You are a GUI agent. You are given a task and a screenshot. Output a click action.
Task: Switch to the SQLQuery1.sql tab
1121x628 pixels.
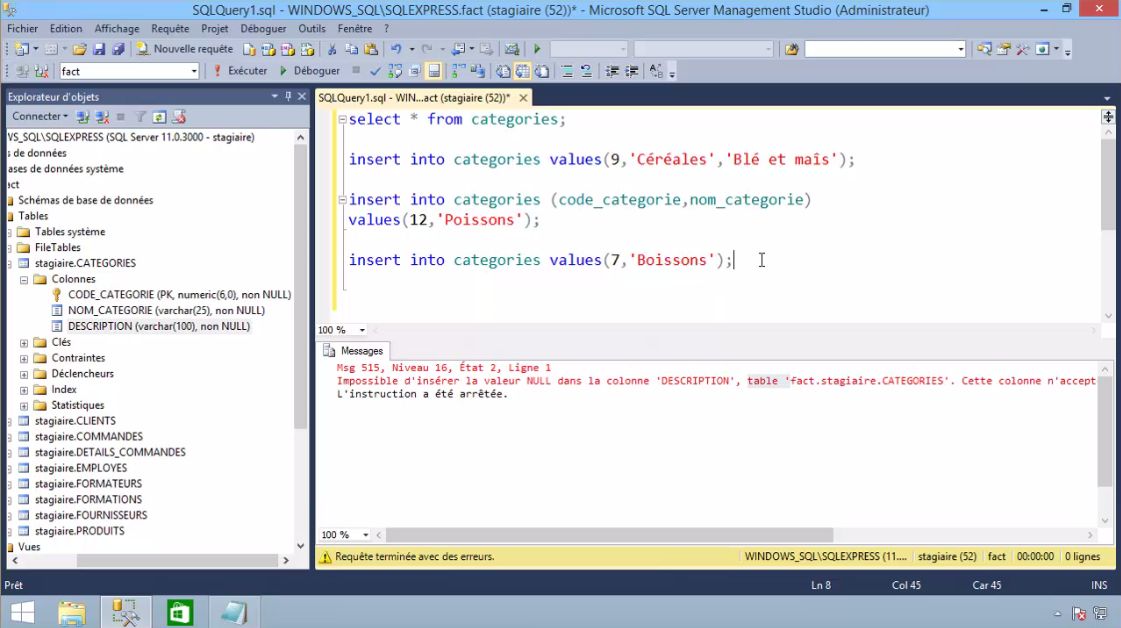pos(414,97)
